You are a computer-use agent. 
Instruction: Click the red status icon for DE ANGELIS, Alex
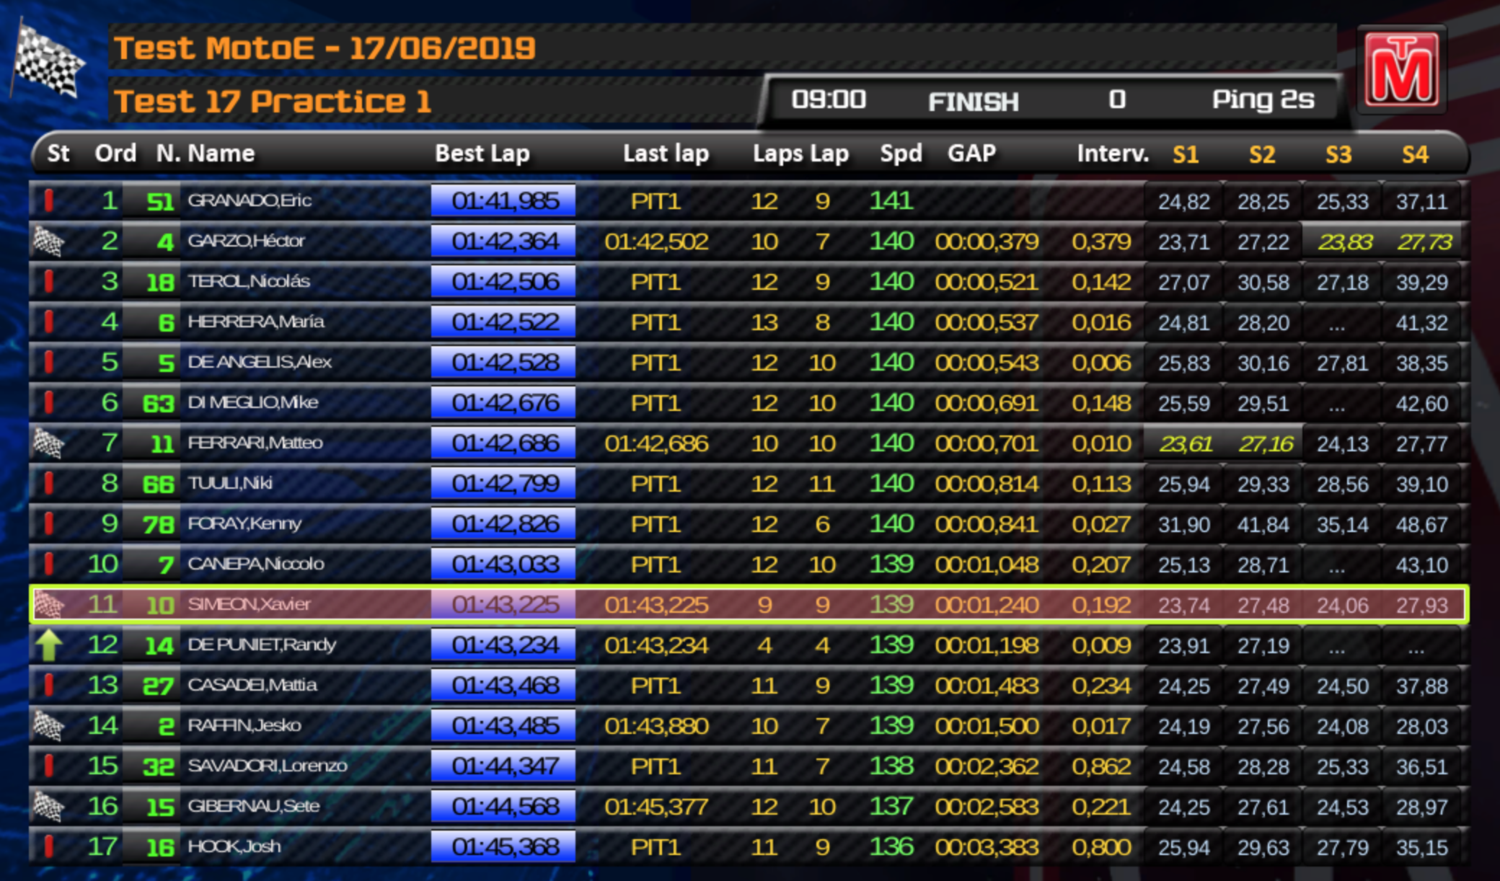48,362
